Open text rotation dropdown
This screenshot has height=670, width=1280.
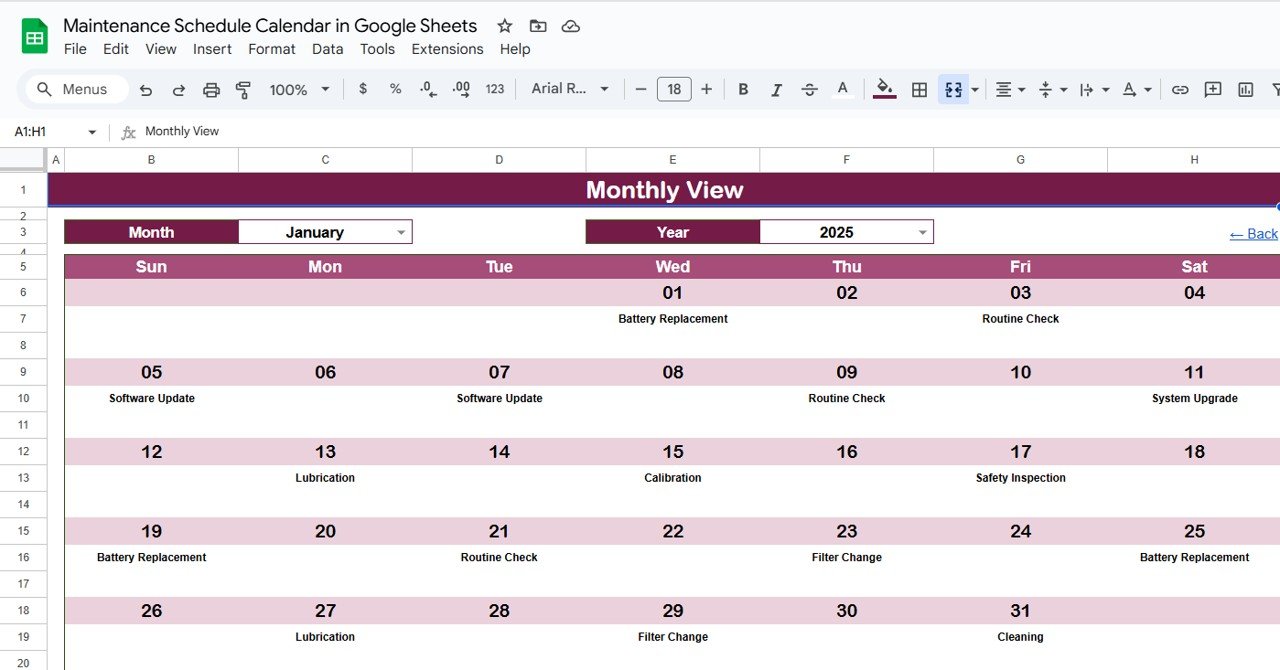click(1136, 89)
